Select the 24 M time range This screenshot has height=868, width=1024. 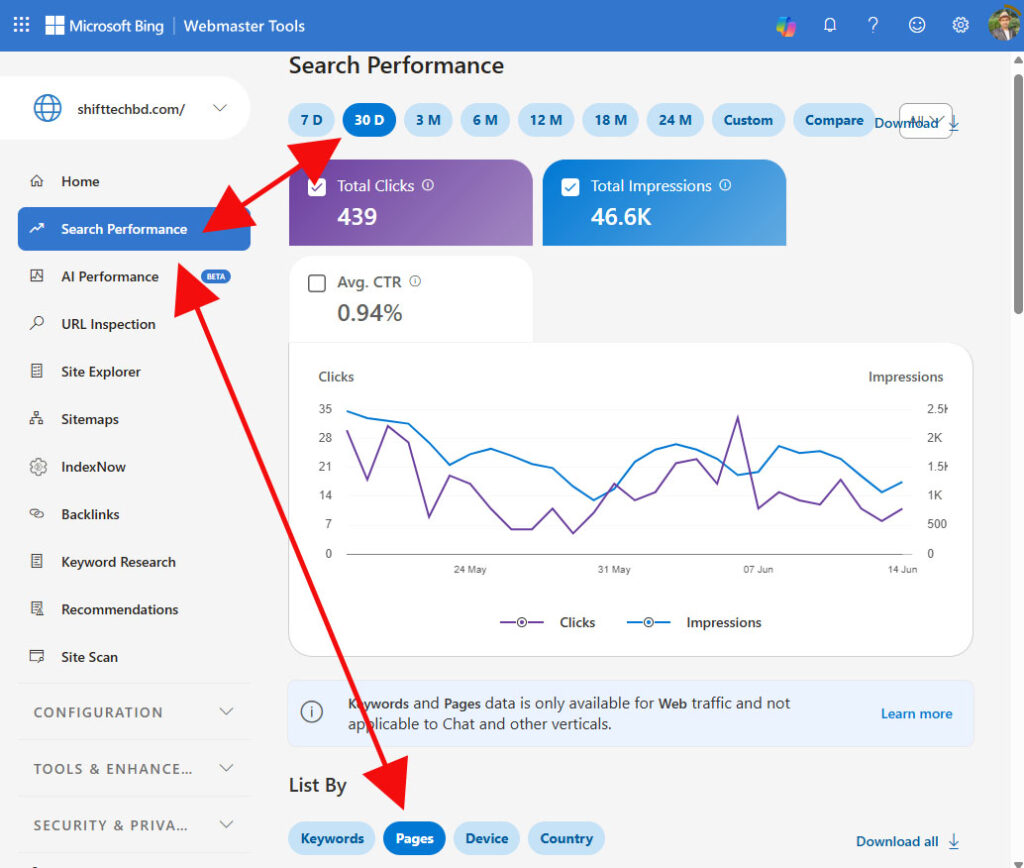pyautogui.click(x=675, y=120)
